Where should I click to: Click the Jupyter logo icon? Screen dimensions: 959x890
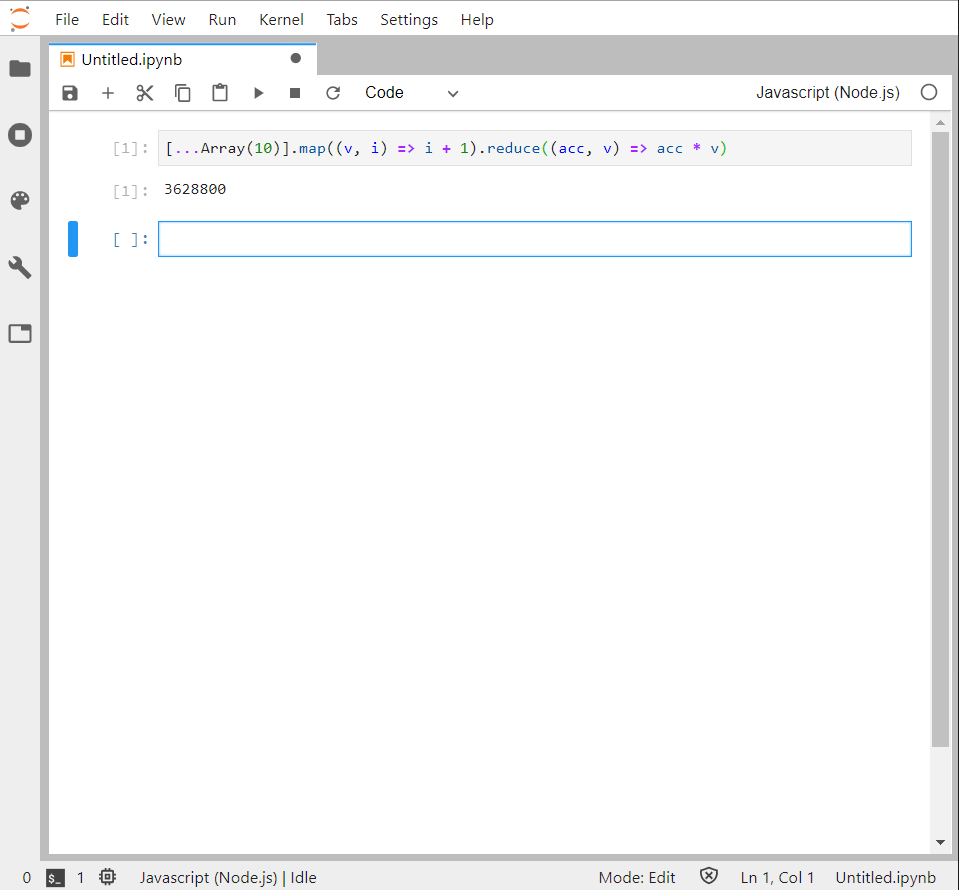pyautogui.click(x=20, y=18)
